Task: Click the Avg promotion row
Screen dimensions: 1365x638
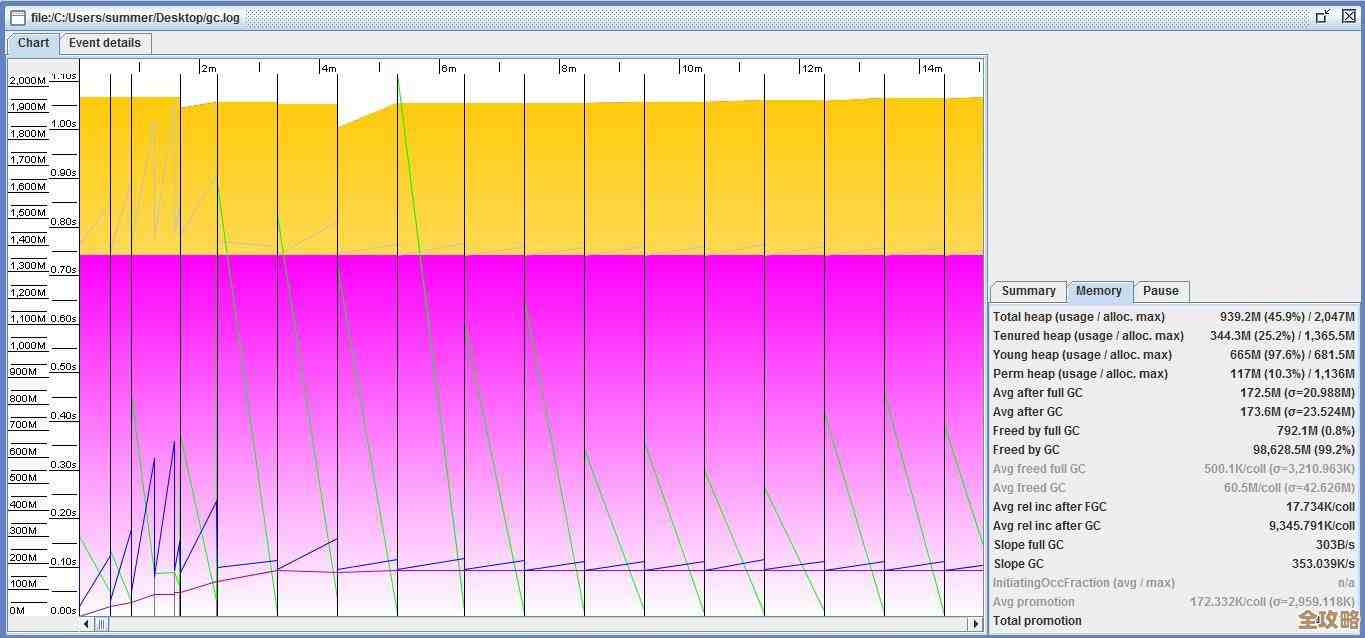Action: tap(1034, 602)
